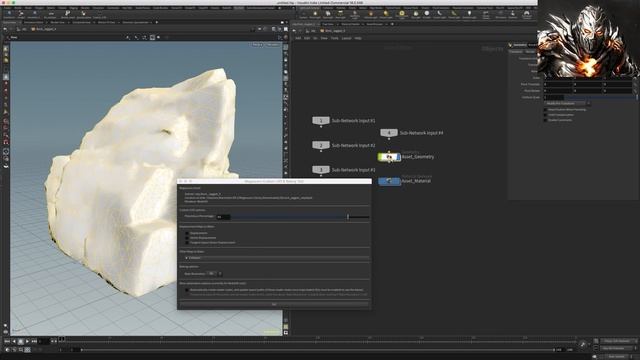Create an Ambient Light from the shelf
The width and height of the screenshot is (640, 360).
(x=469, y=14)
